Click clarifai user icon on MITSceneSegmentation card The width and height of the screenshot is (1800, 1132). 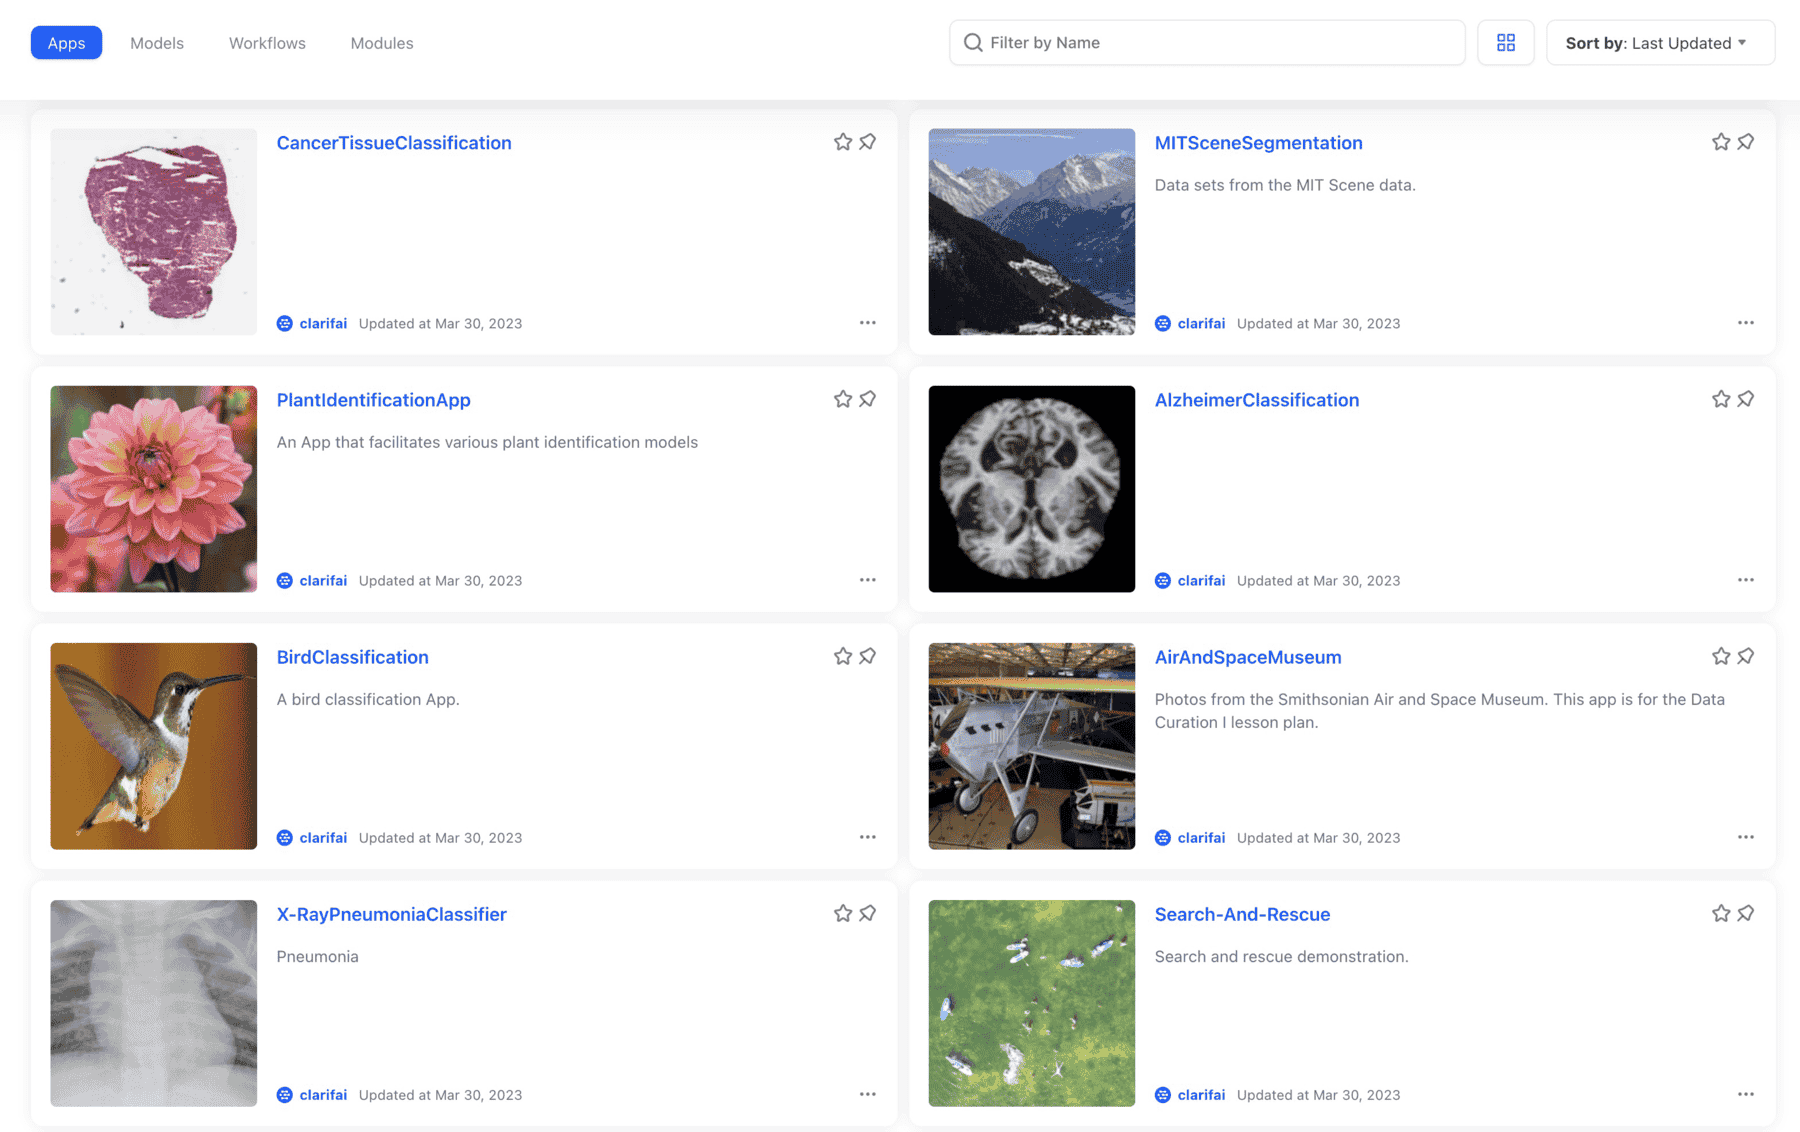1162,323
